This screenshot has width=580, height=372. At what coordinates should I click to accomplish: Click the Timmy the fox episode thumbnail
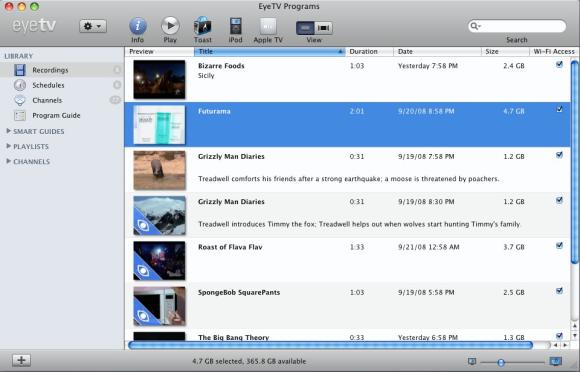159,215
